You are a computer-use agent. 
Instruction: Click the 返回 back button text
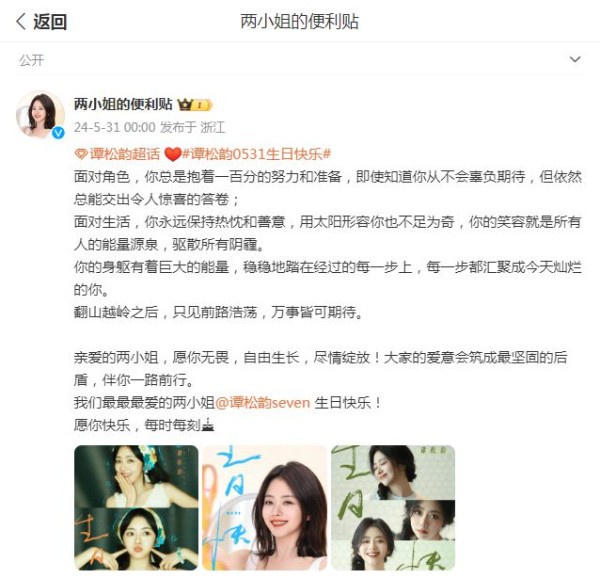50,21
